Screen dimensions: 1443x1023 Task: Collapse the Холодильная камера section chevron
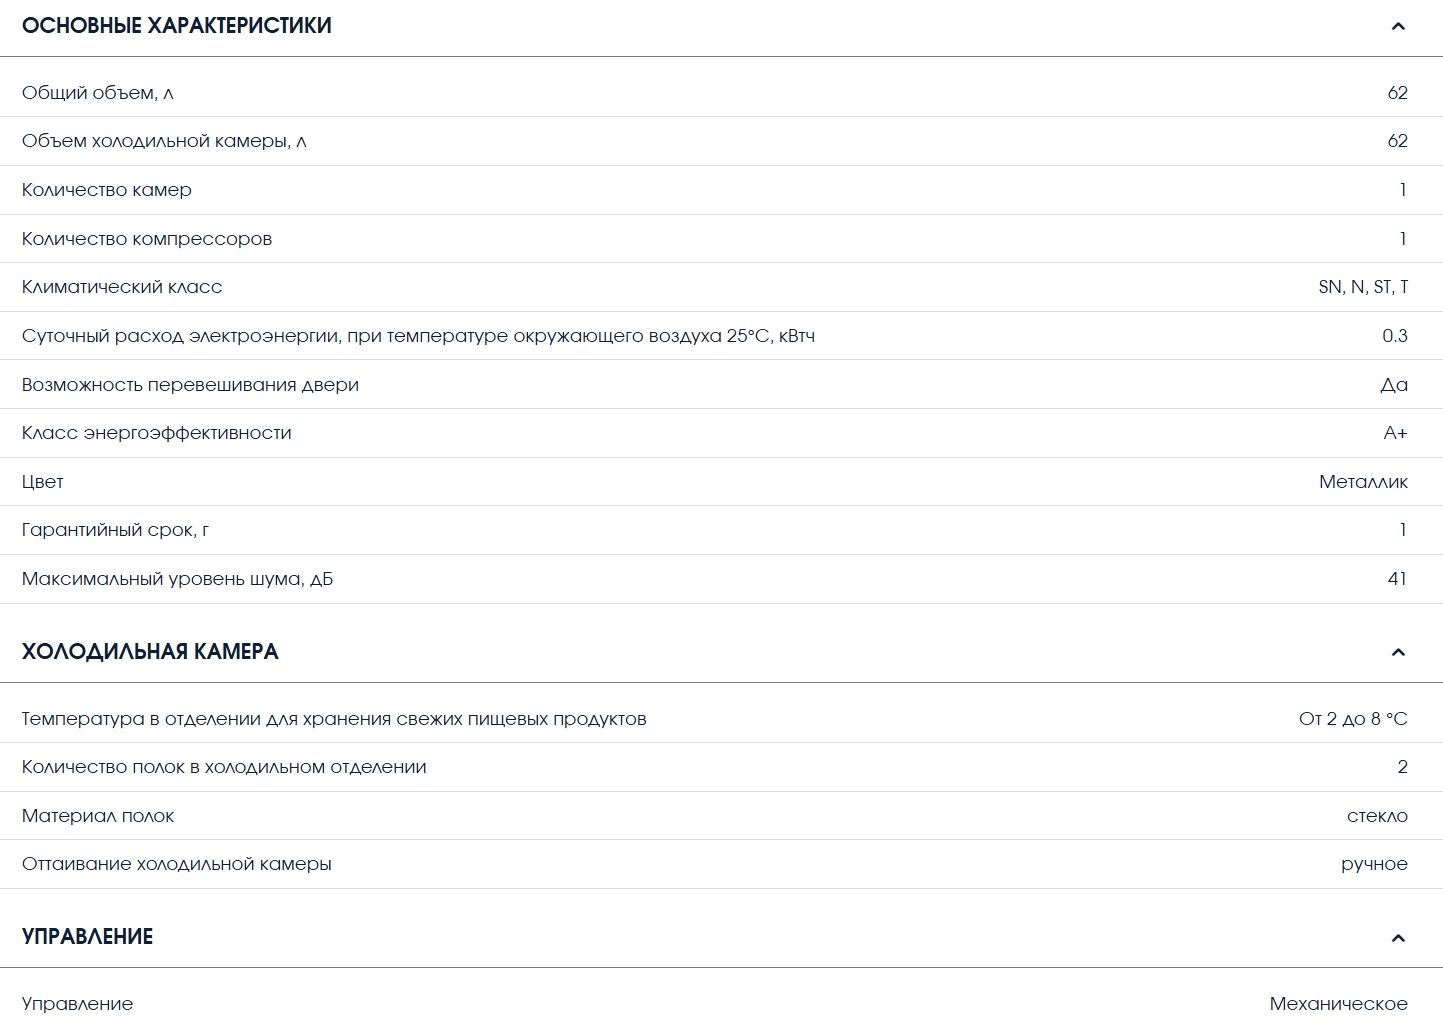coord(1398,652)
